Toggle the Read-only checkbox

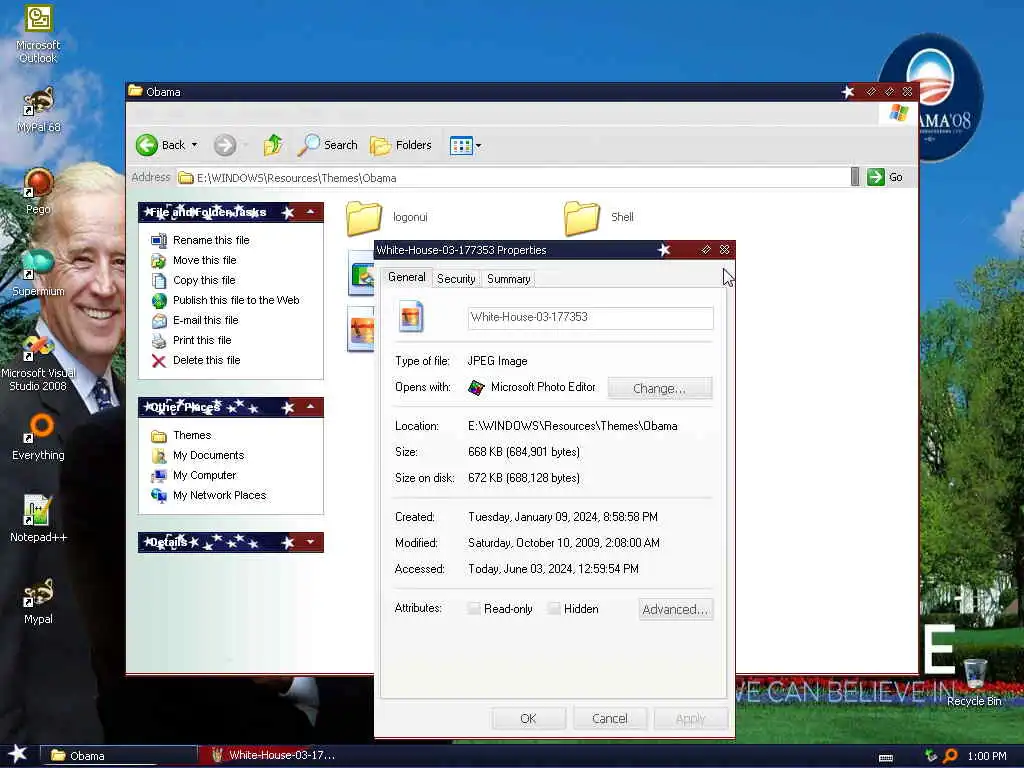(x=474, y=609)
